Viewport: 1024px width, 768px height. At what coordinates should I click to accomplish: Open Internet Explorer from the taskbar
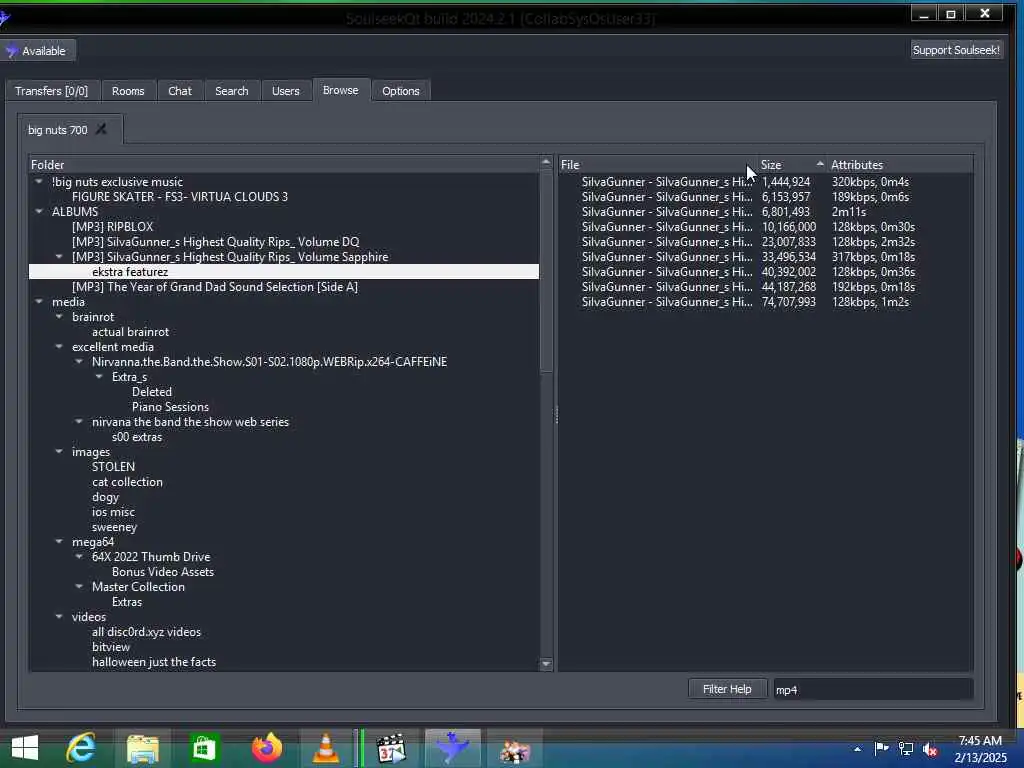(x=81, y=748)
